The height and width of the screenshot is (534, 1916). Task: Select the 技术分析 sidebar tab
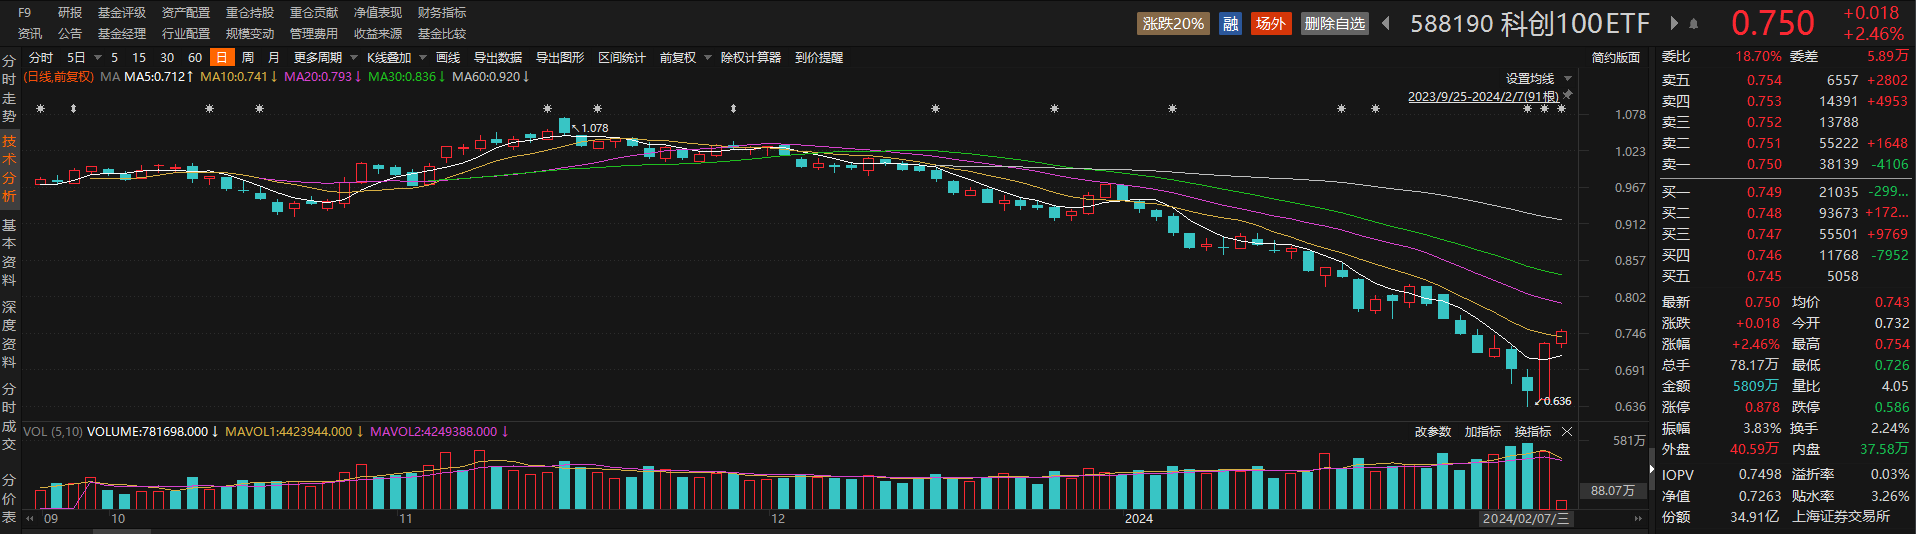(9, 169)
